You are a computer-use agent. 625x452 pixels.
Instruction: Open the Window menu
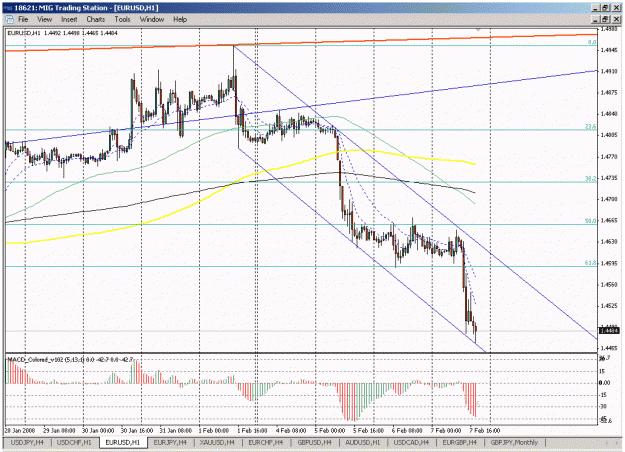[152, 19]
